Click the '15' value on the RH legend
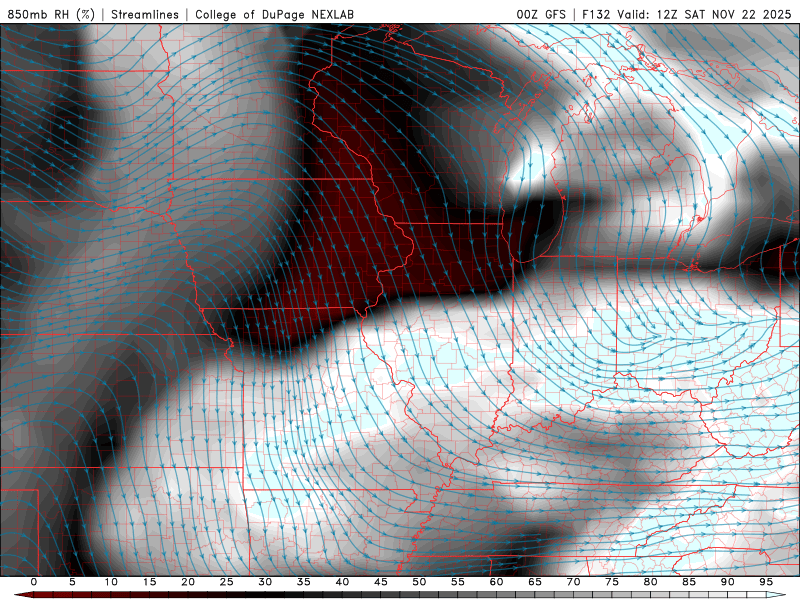This screenshot has height=600, width=800. 149,582
